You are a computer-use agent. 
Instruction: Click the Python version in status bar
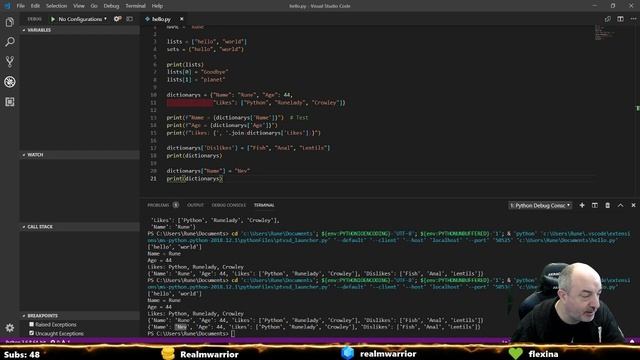[x=25, y=341]
